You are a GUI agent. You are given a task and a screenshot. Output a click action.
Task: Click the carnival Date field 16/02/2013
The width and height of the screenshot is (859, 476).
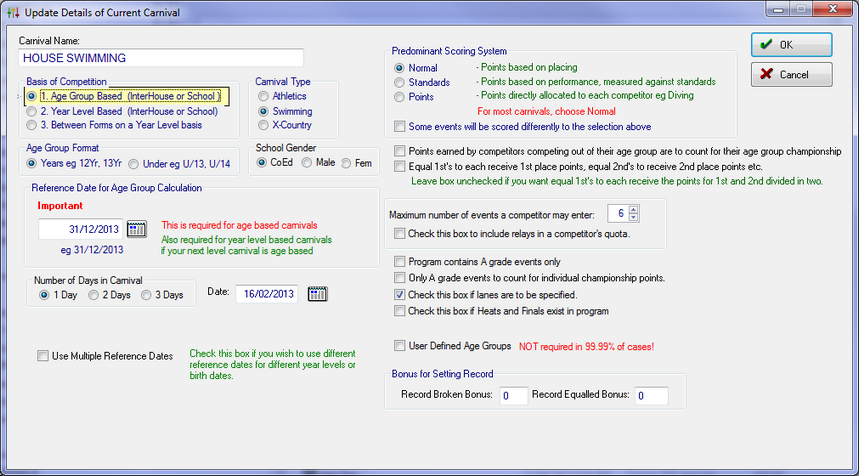[267, 294]
